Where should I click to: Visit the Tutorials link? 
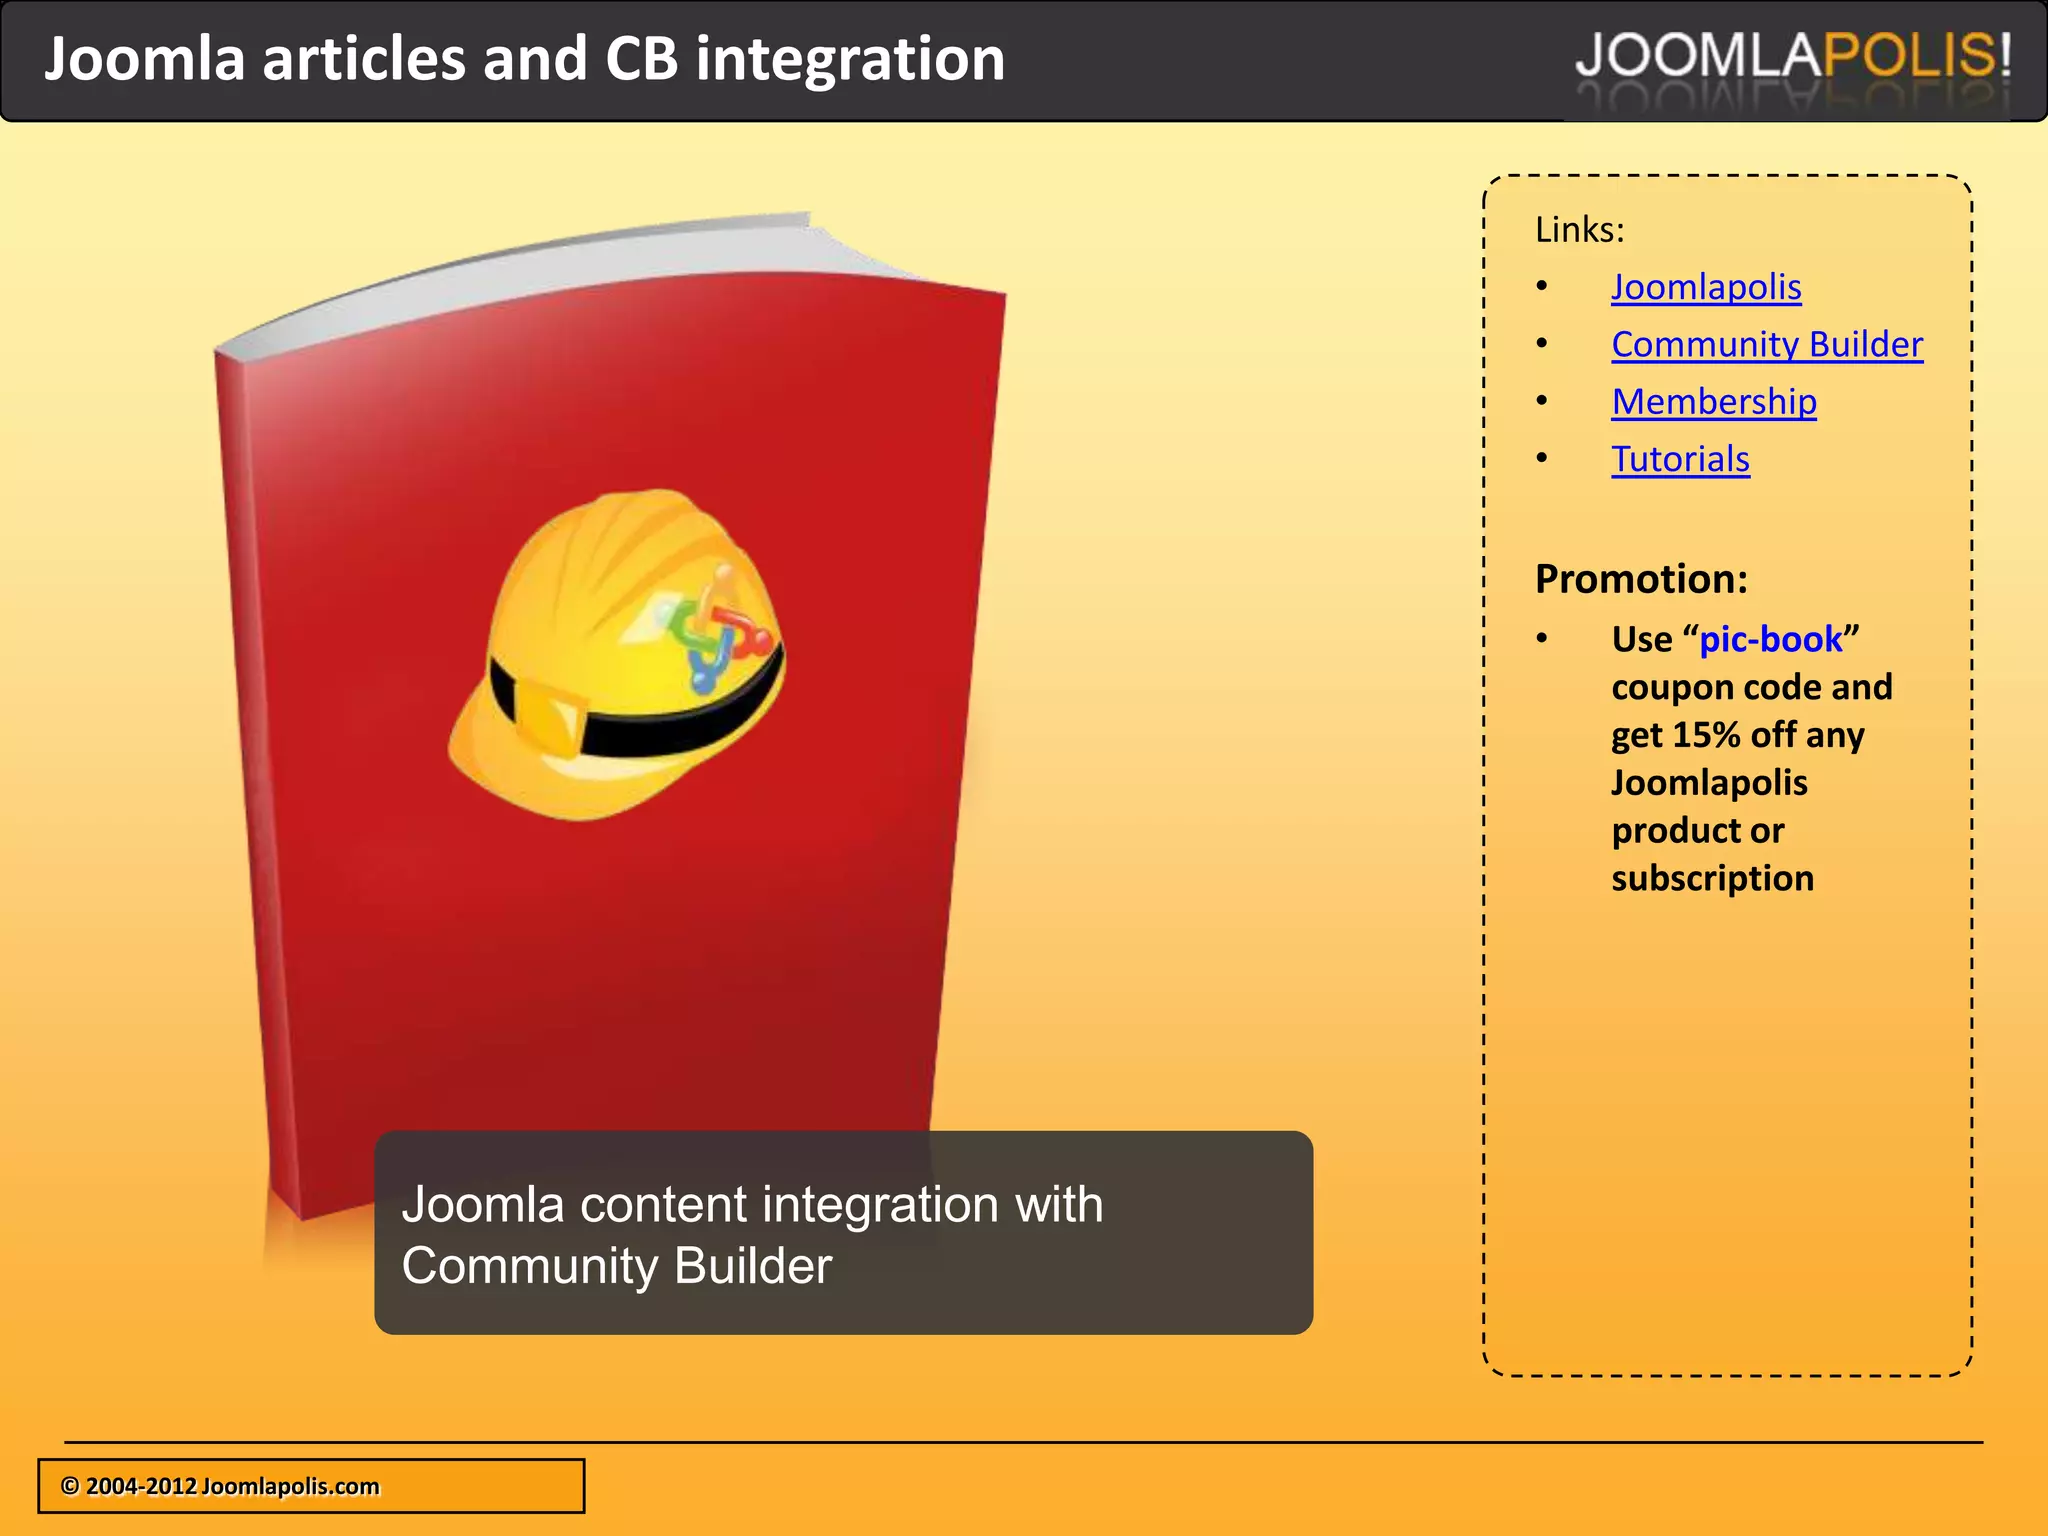(1680, 460)
